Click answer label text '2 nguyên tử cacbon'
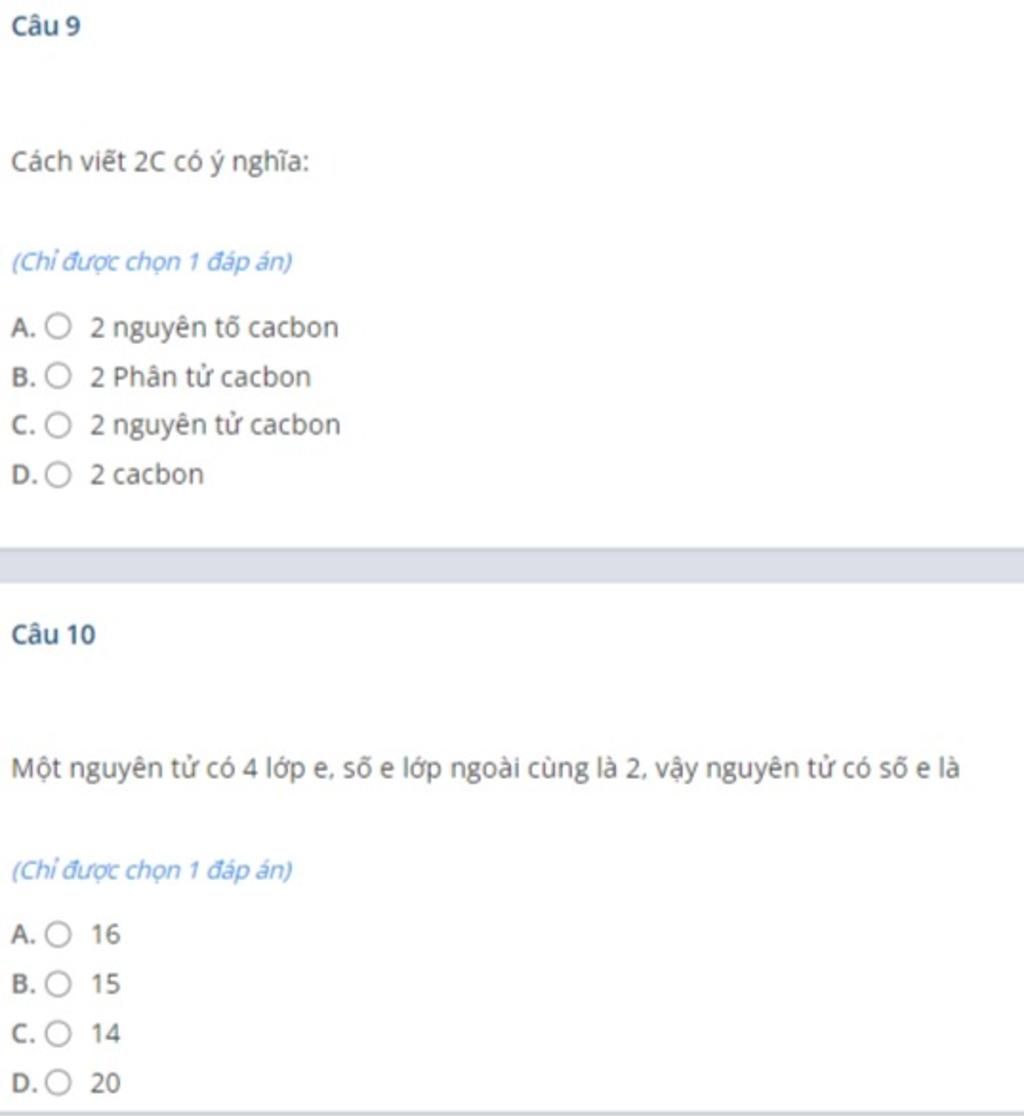 tap(216, 425)
